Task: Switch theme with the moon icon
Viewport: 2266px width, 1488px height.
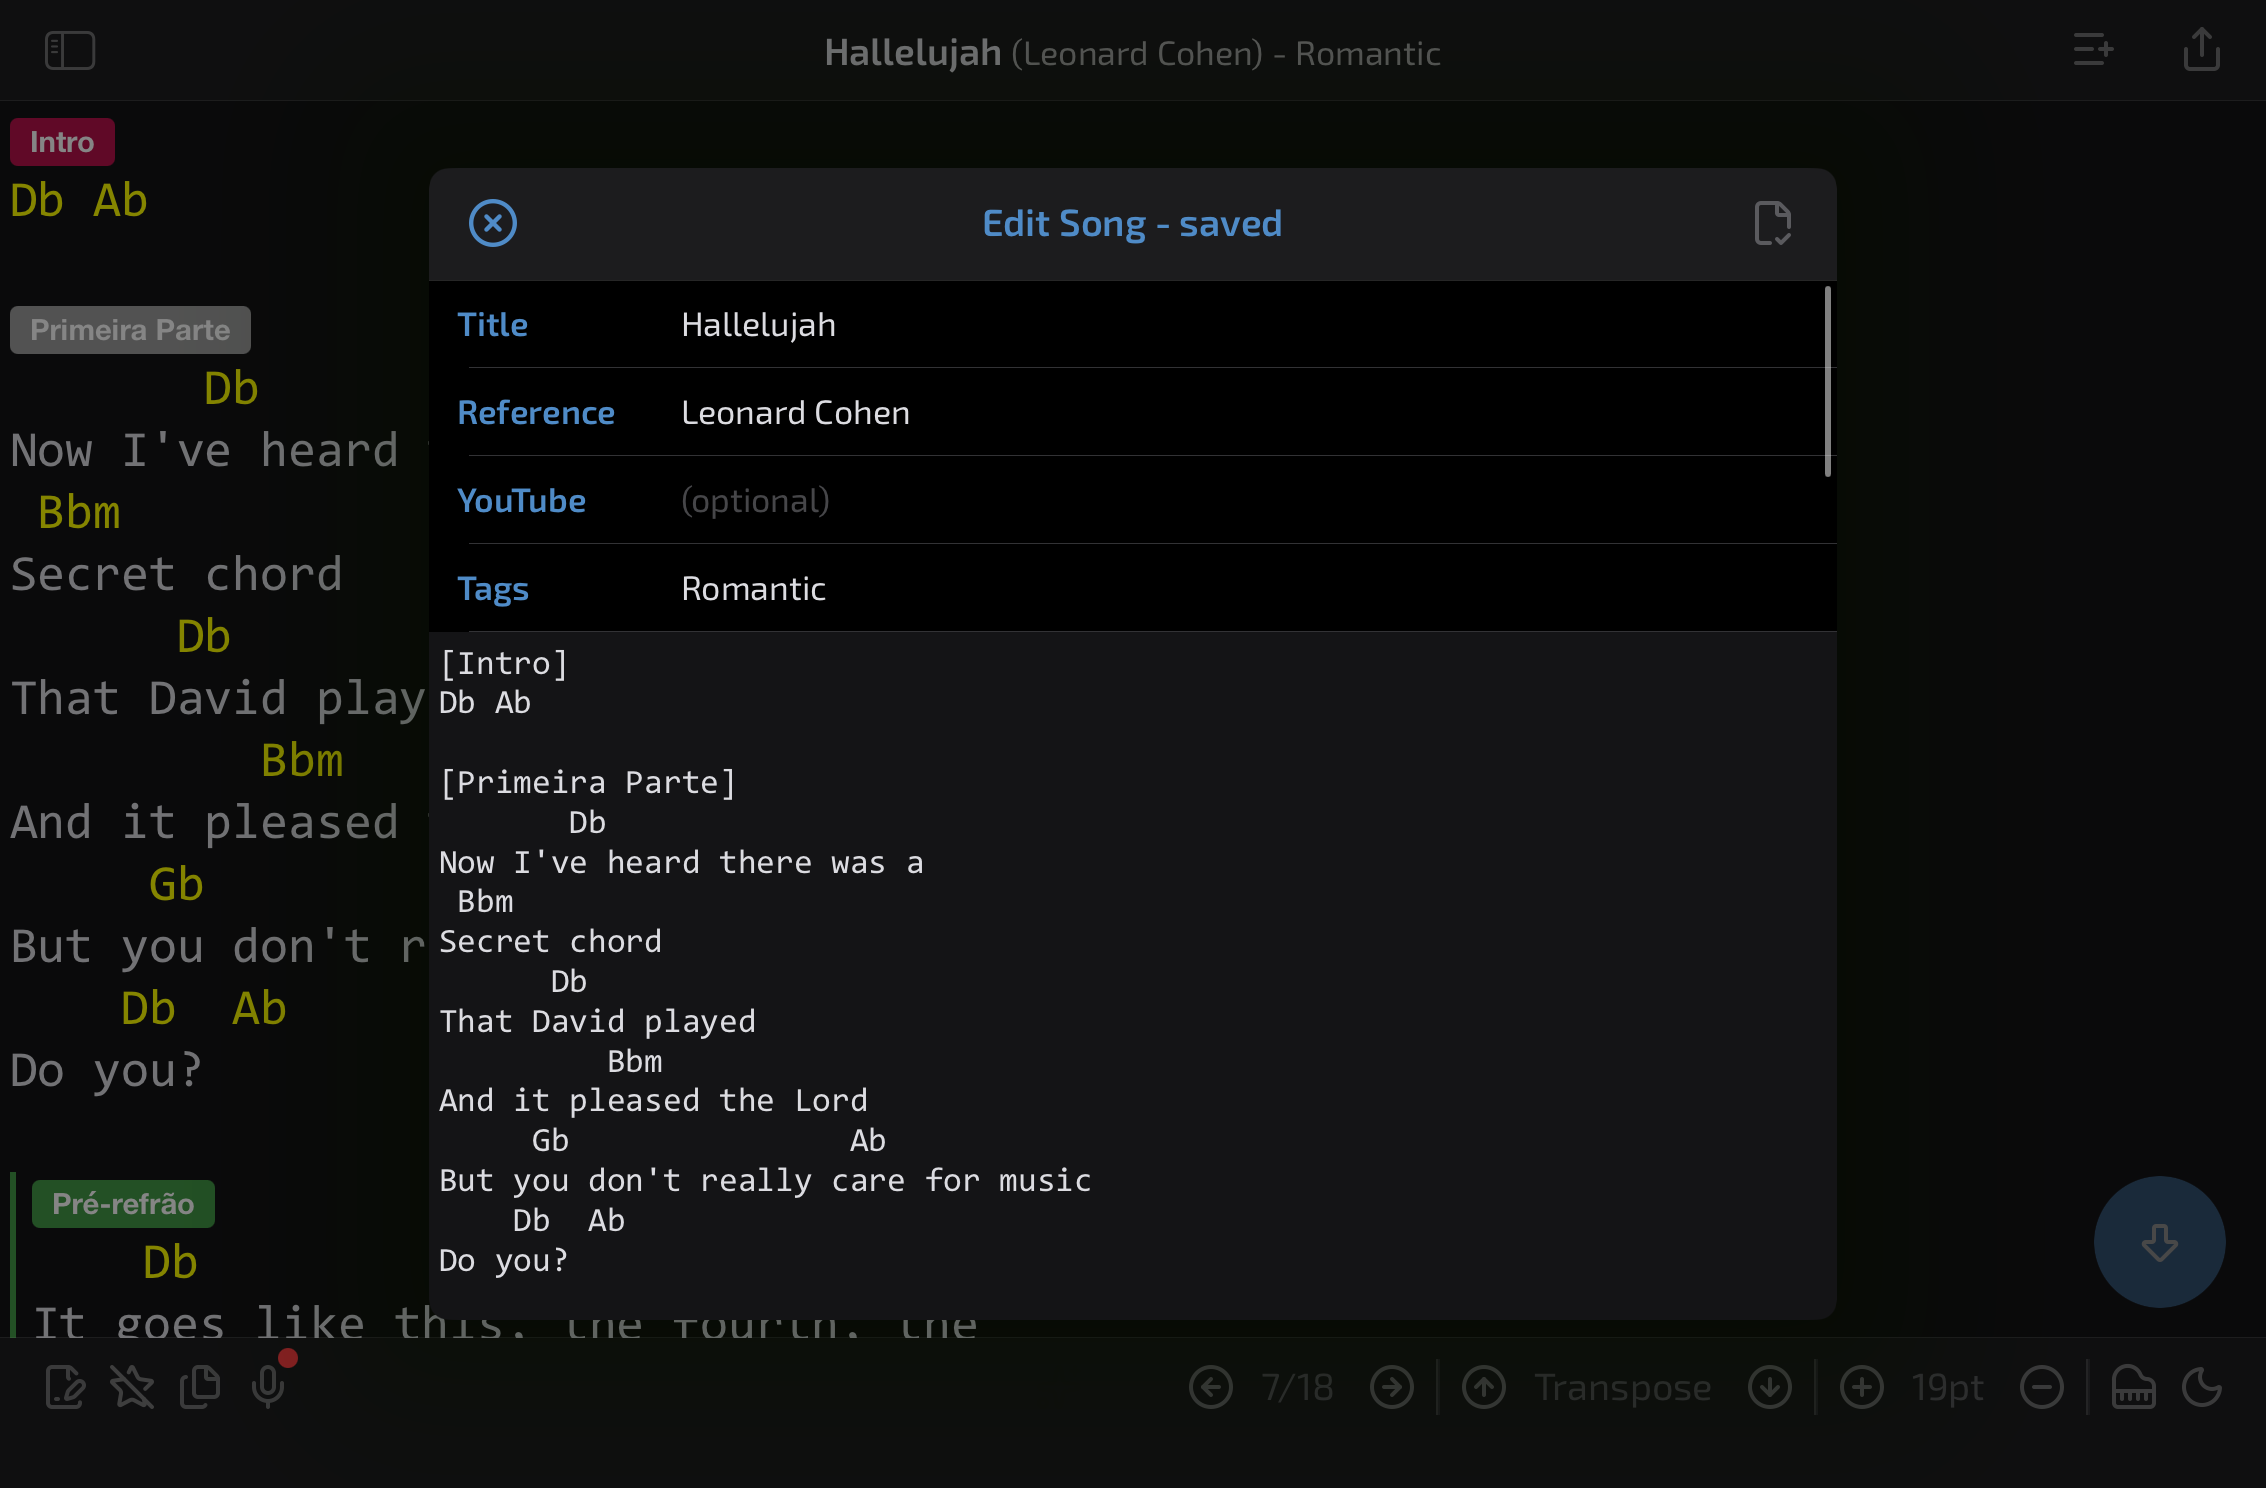Action: 2204,1388
